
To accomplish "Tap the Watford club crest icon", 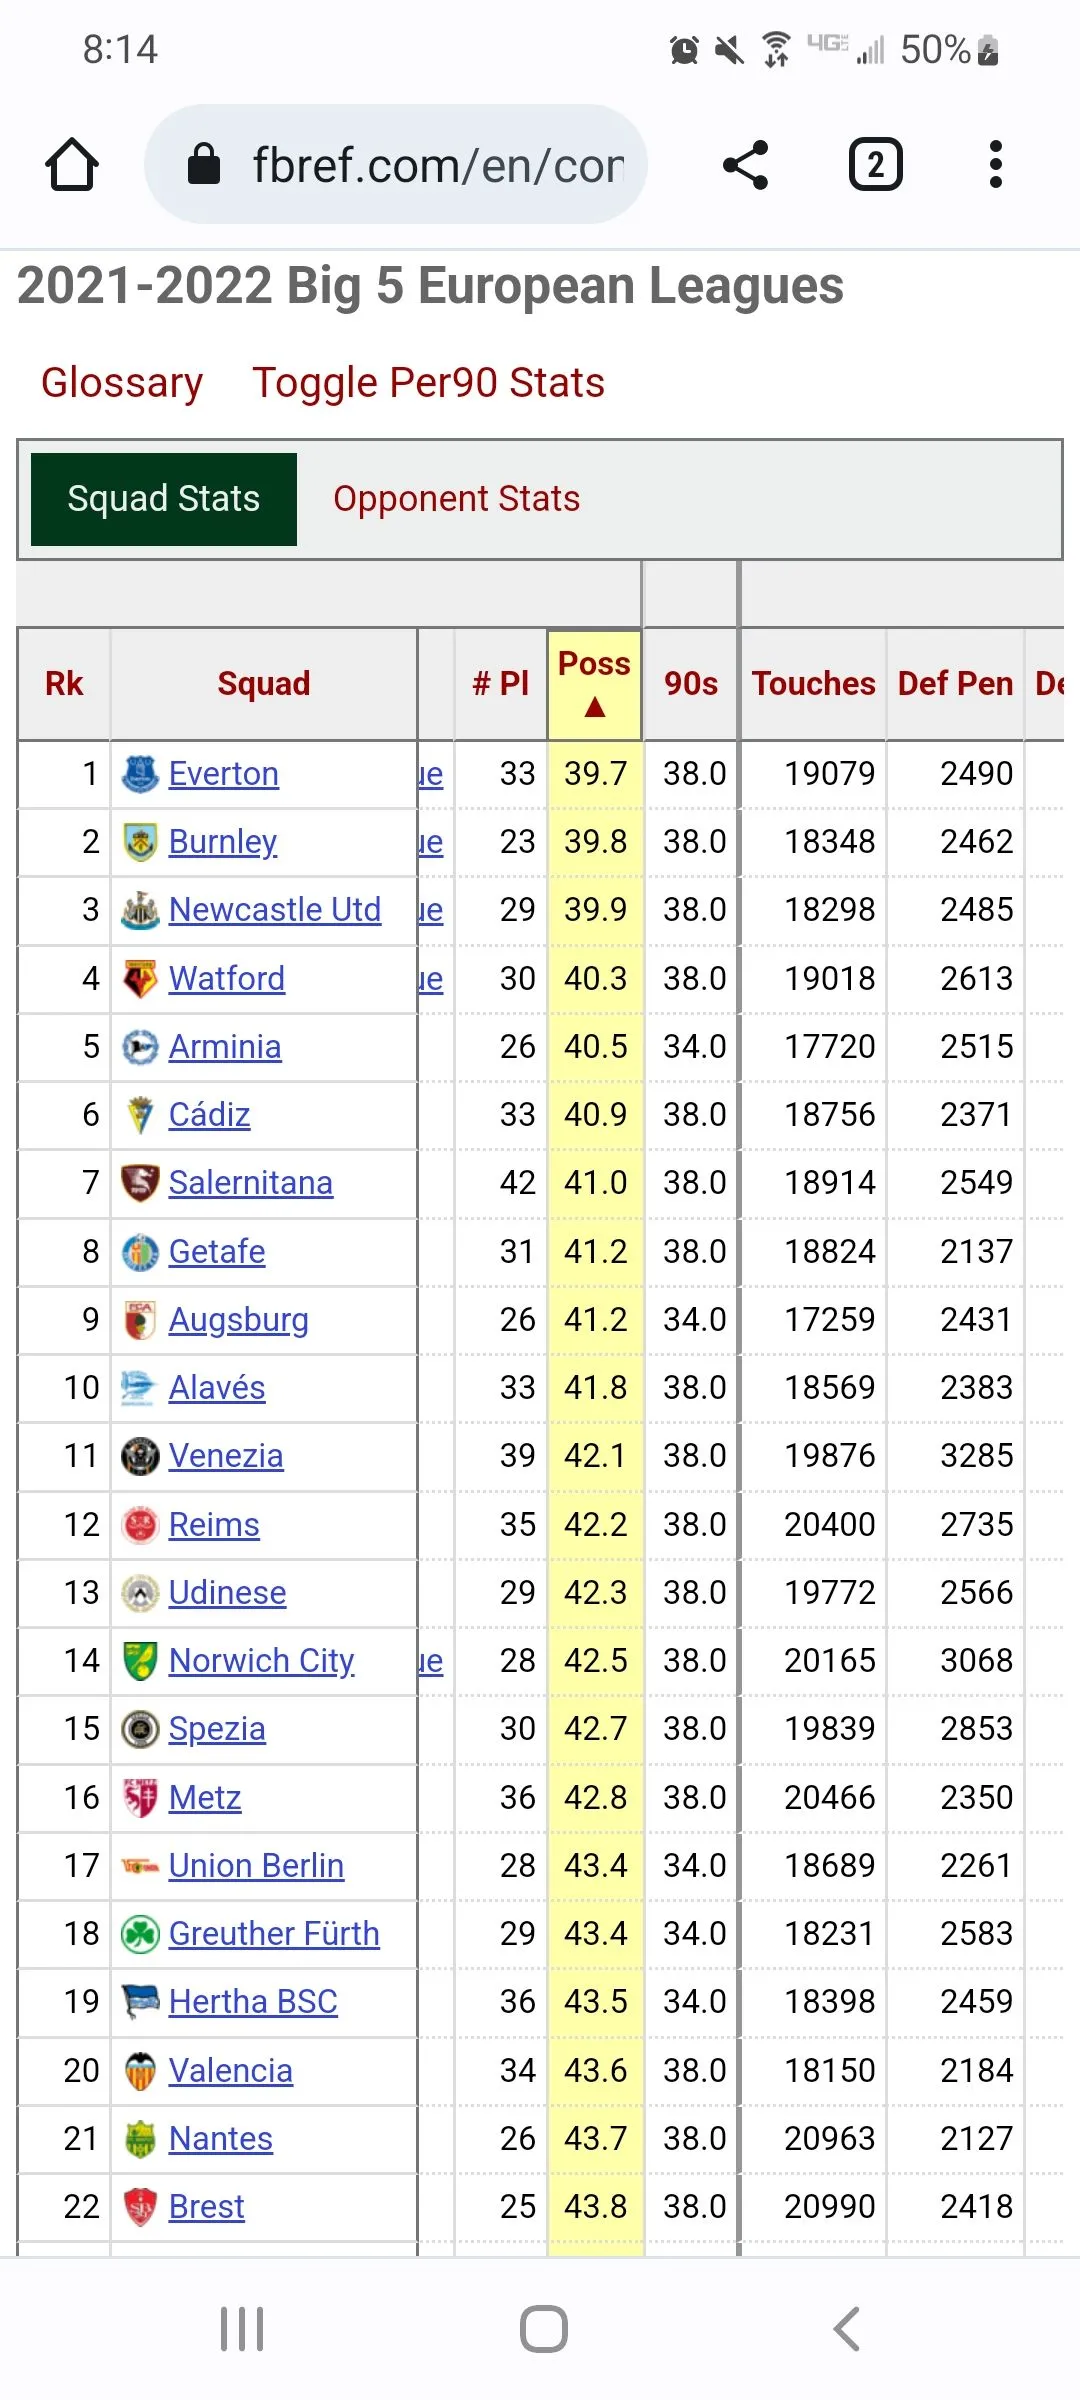I will click(x=140, y=979).
